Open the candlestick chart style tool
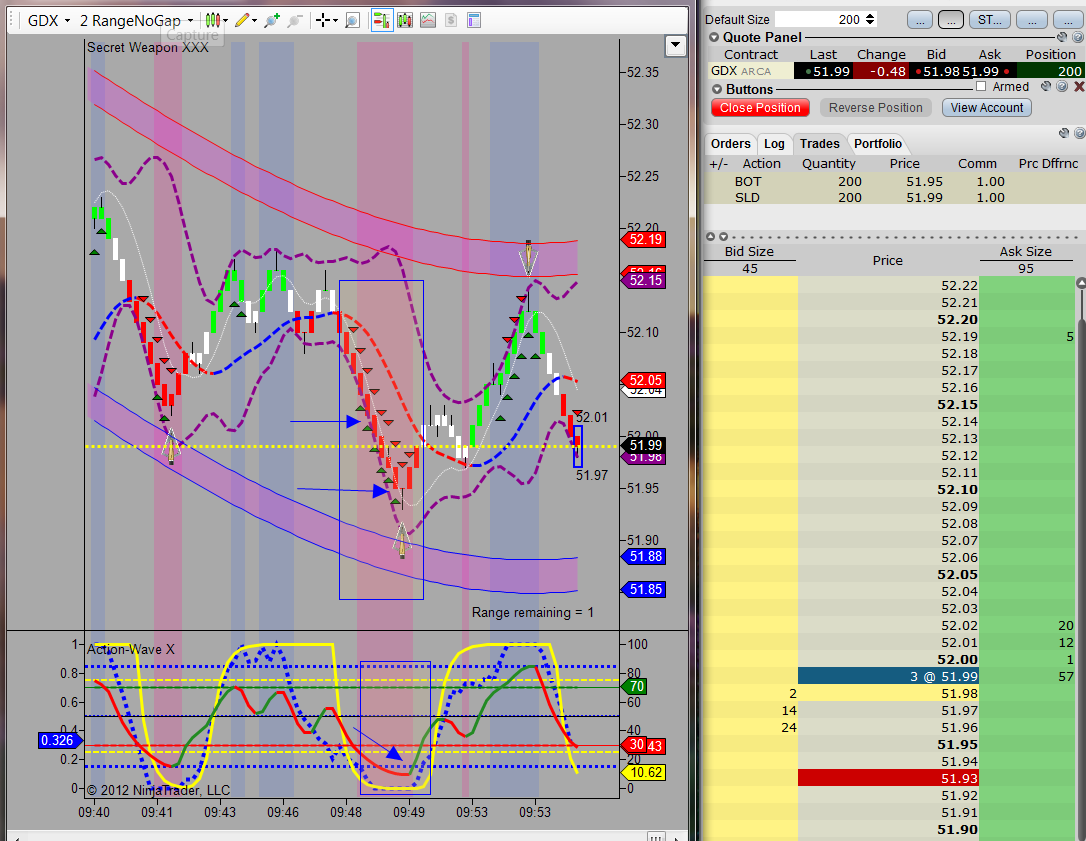 click(x=213, y=20)
